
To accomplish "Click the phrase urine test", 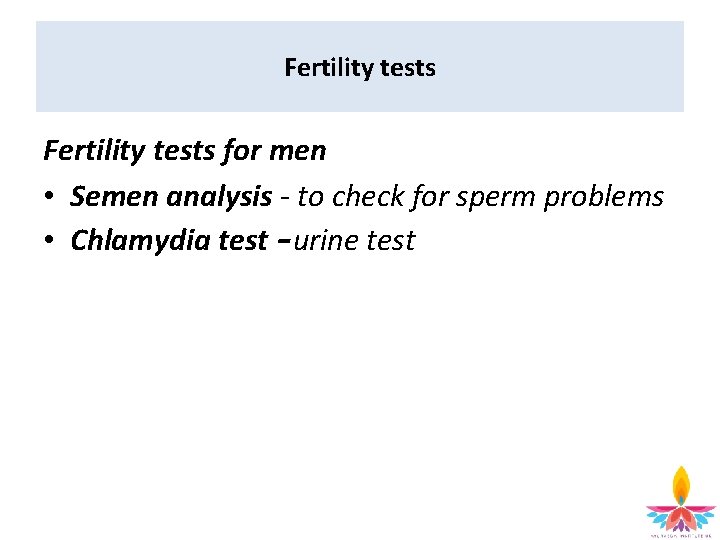I will 354,241.
